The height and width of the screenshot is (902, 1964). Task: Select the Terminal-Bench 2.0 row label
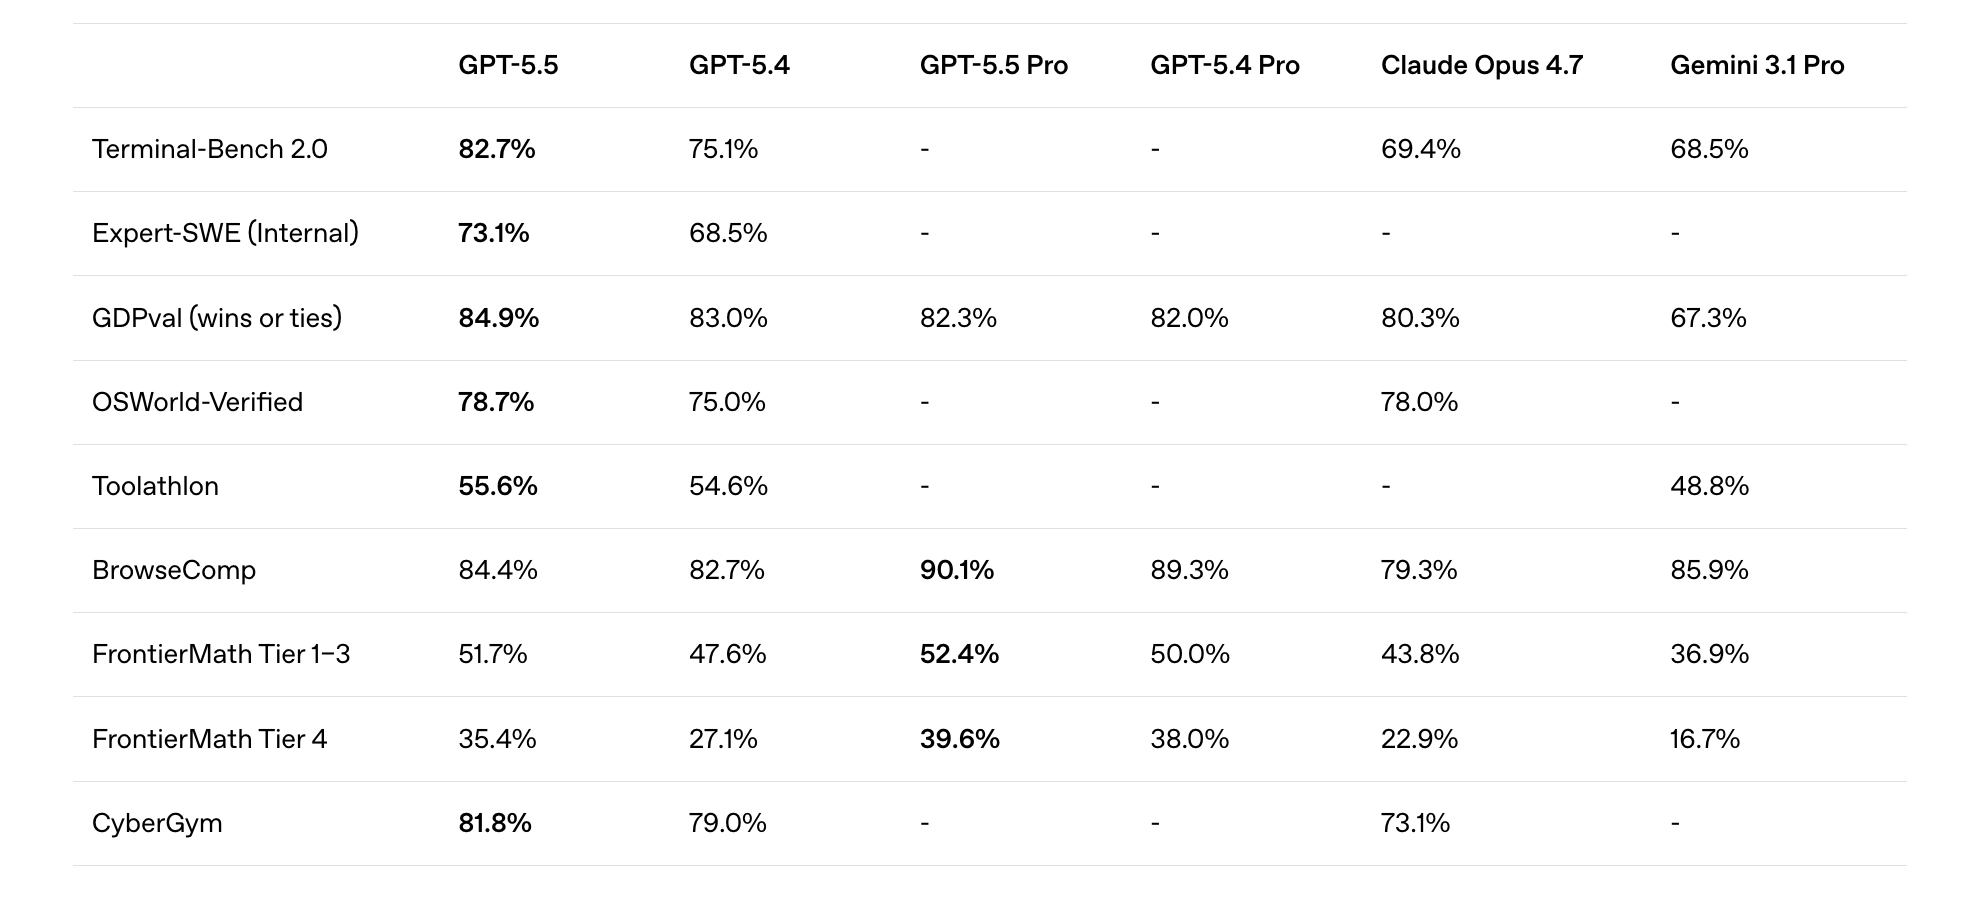[x=209, y=149]
